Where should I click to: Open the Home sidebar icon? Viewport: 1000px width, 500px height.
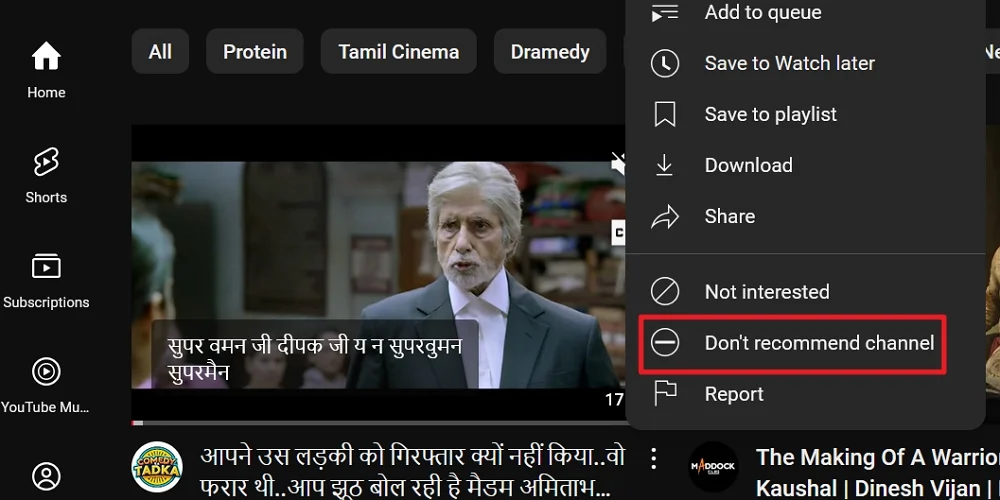pyautogui.click(x=46, y=70)
